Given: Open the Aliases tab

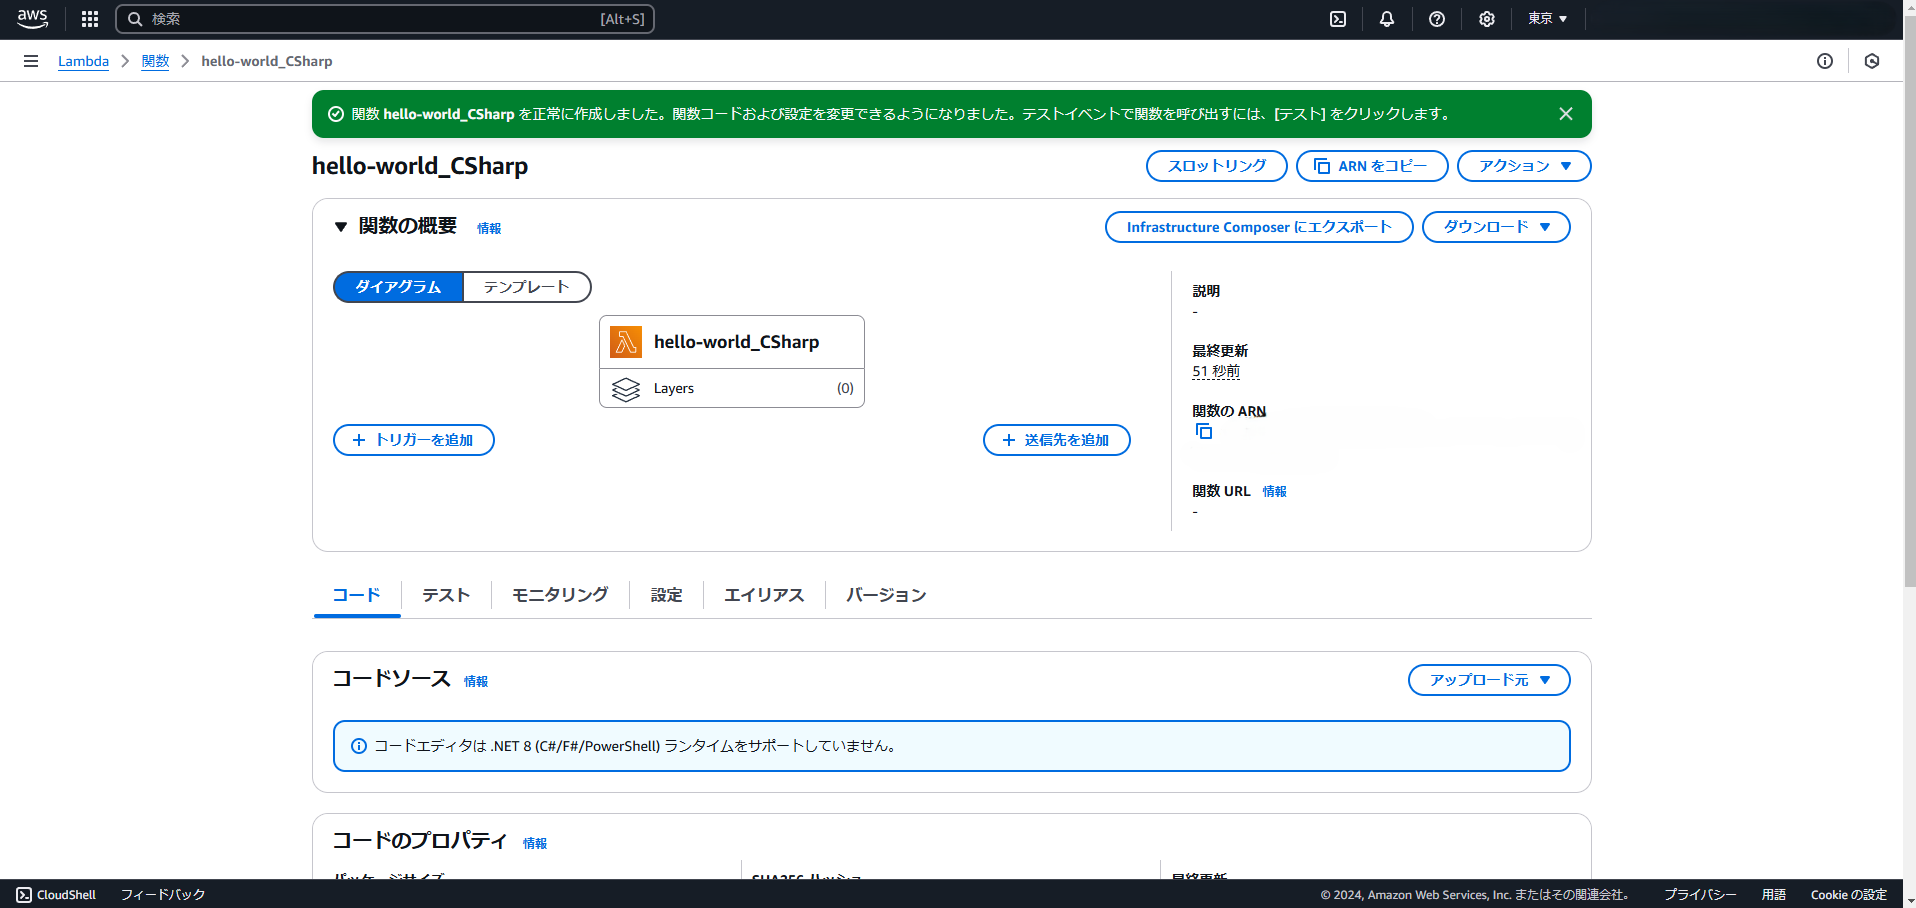Looking at the screenshot, I should (764, 595).
